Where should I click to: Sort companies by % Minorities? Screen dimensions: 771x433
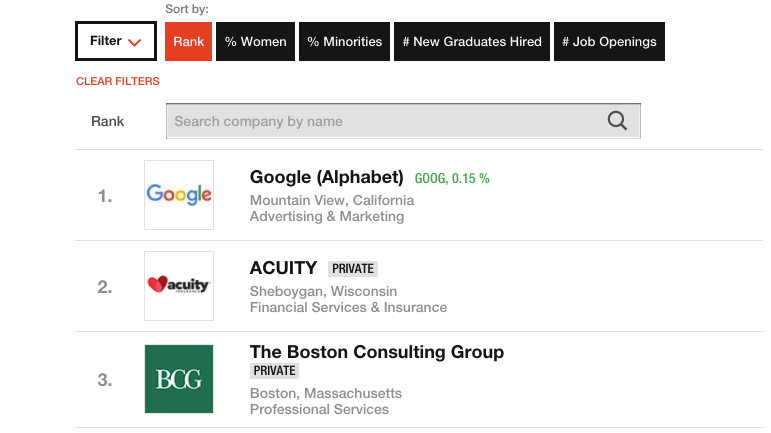(x=344, y=41)
